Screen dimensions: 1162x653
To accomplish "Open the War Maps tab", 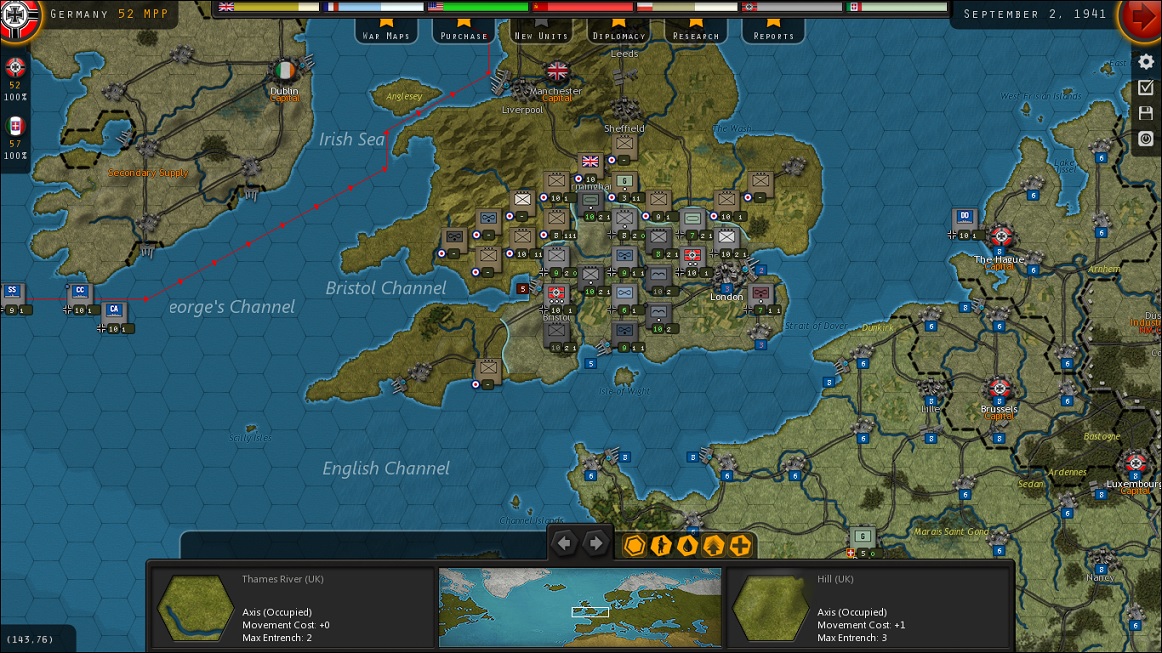I will [x=386, y=31].
